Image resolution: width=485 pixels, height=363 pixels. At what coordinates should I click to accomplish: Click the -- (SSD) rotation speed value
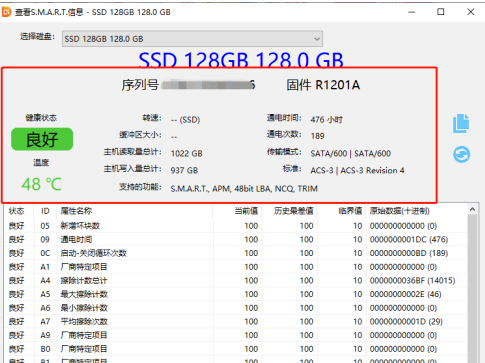(x=185, y=119)
